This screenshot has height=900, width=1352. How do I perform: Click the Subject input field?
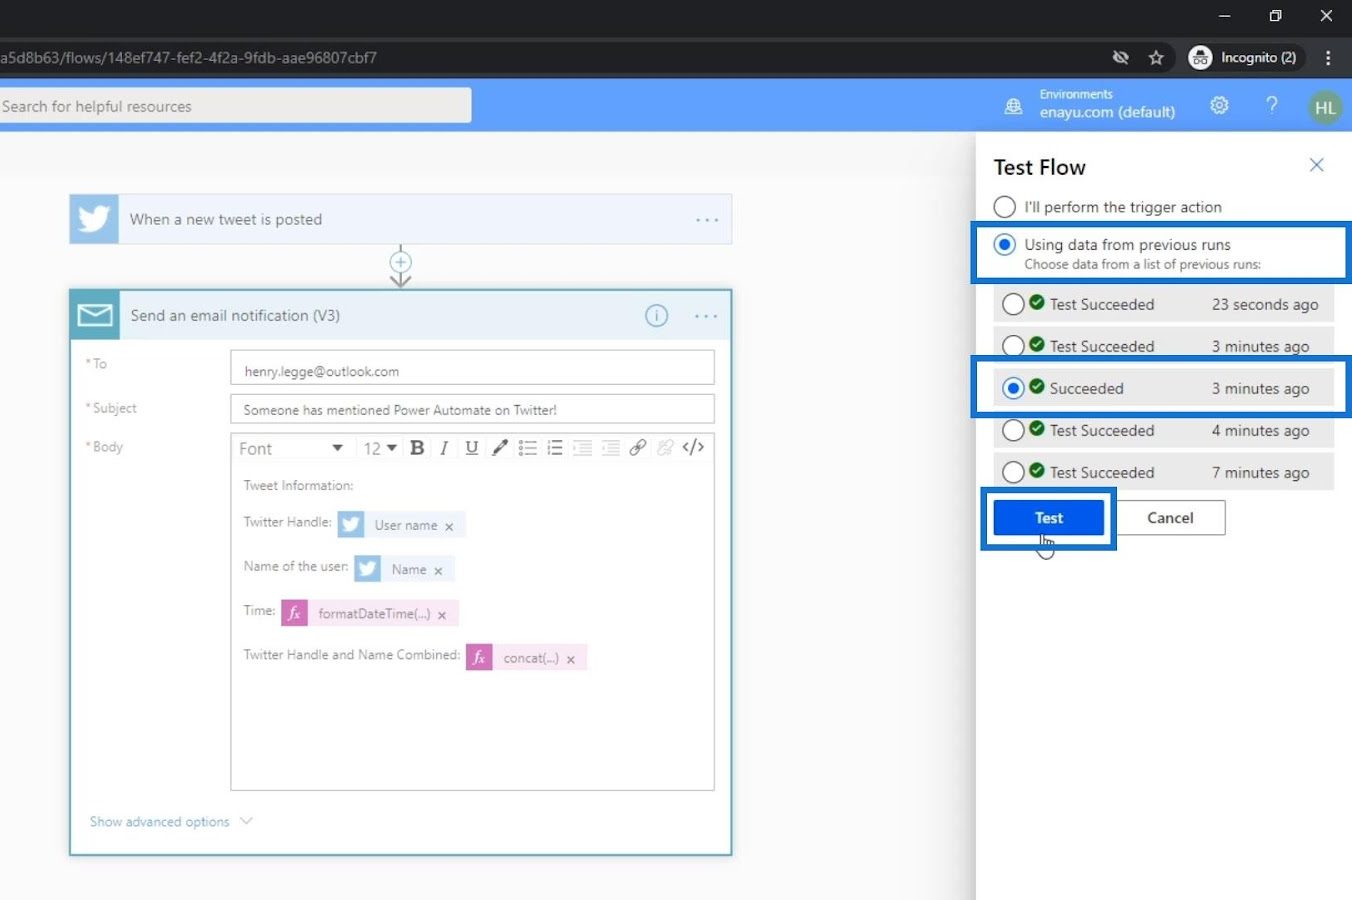[x=472, y=409]
